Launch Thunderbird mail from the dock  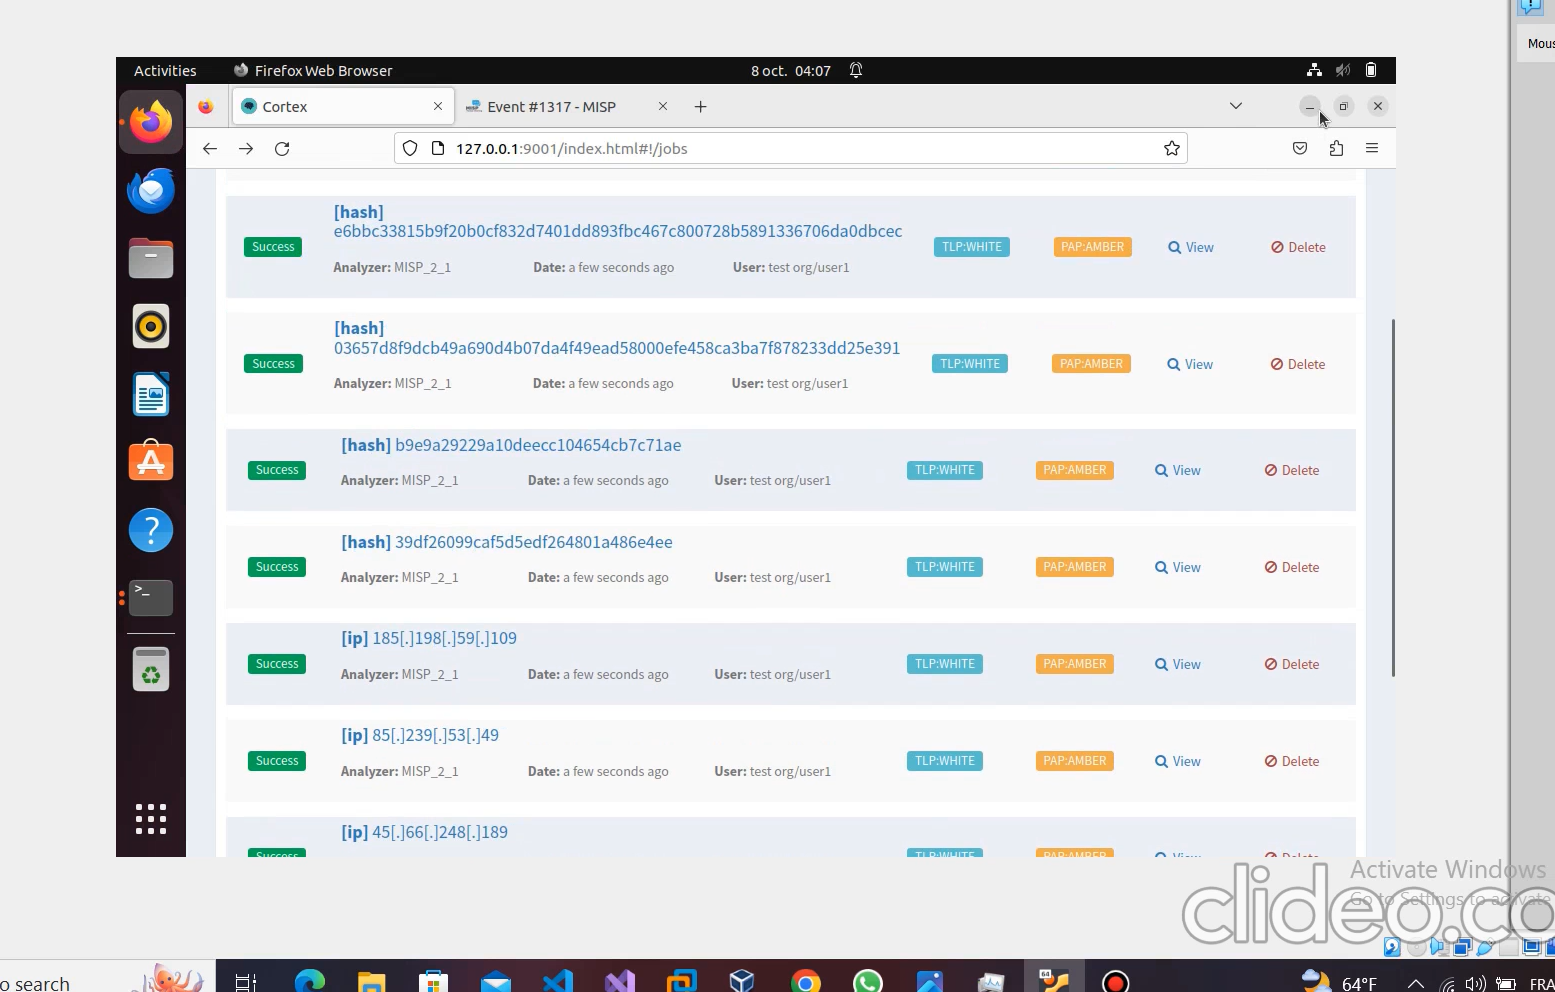coord(151,190)
